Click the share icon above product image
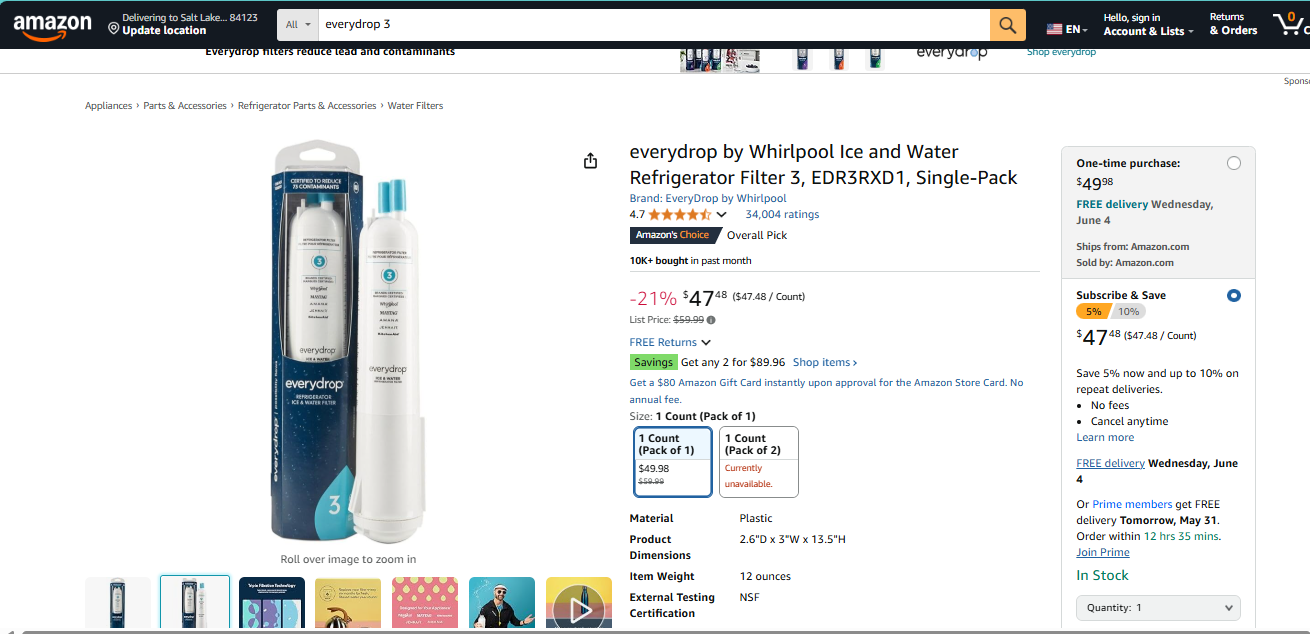 pos(590,161)
